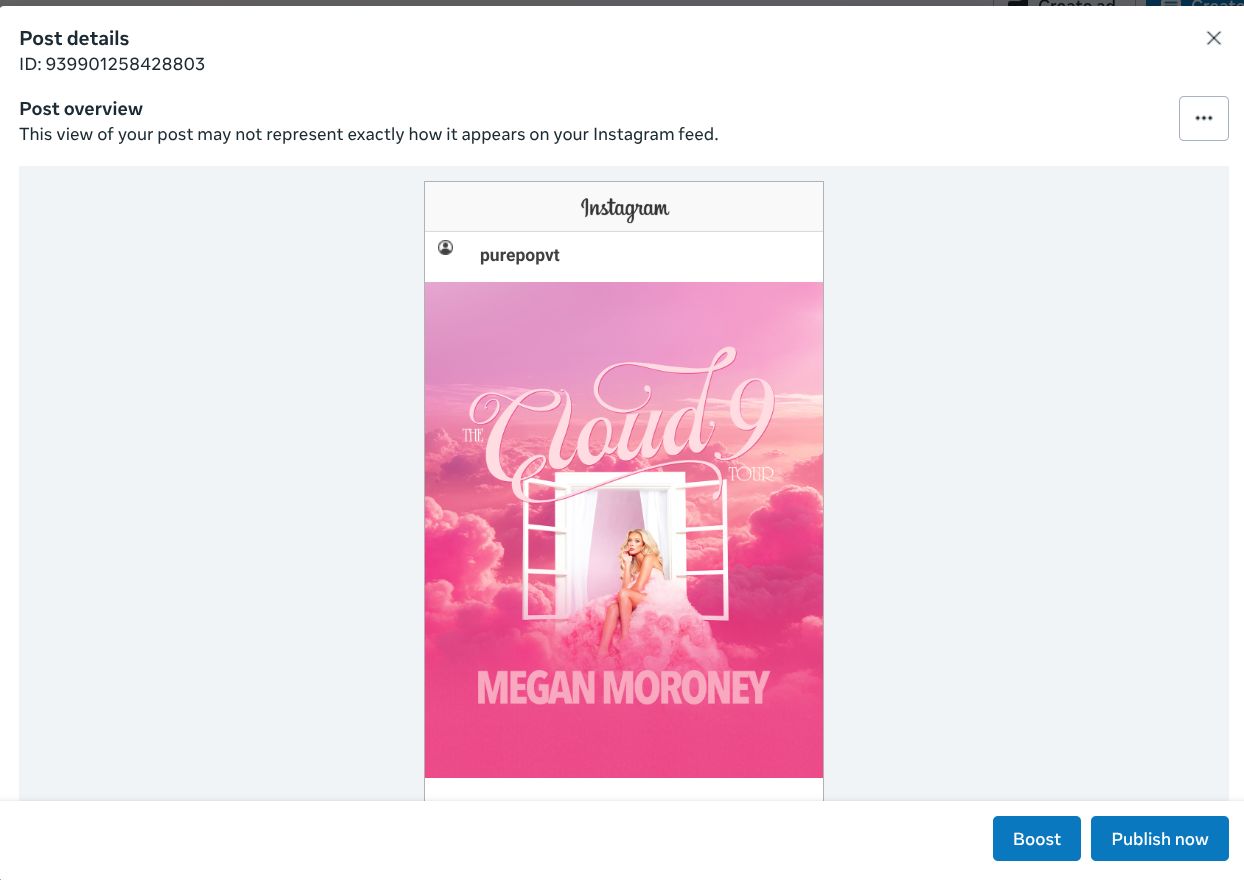Screen dimensions: 1244x880
Task: Click the Instagram wordmark logo
Action: (623, 207)
